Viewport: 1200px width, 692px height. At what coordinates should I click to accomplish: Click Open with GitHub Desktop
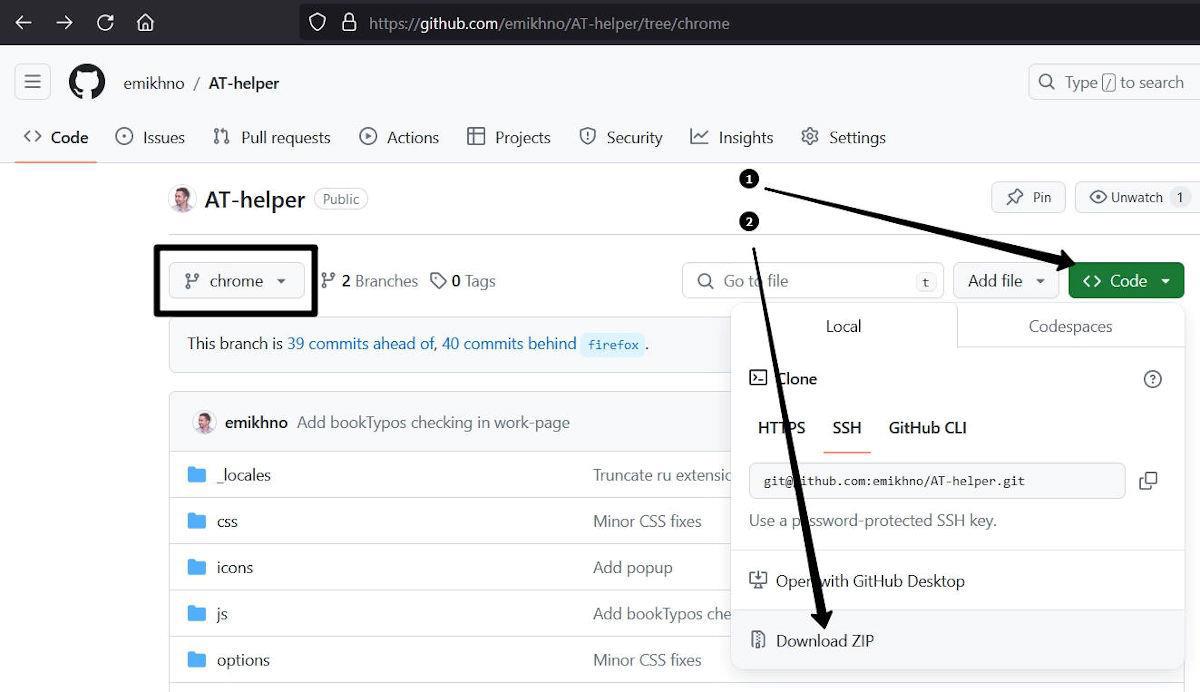tap(869, 581)
